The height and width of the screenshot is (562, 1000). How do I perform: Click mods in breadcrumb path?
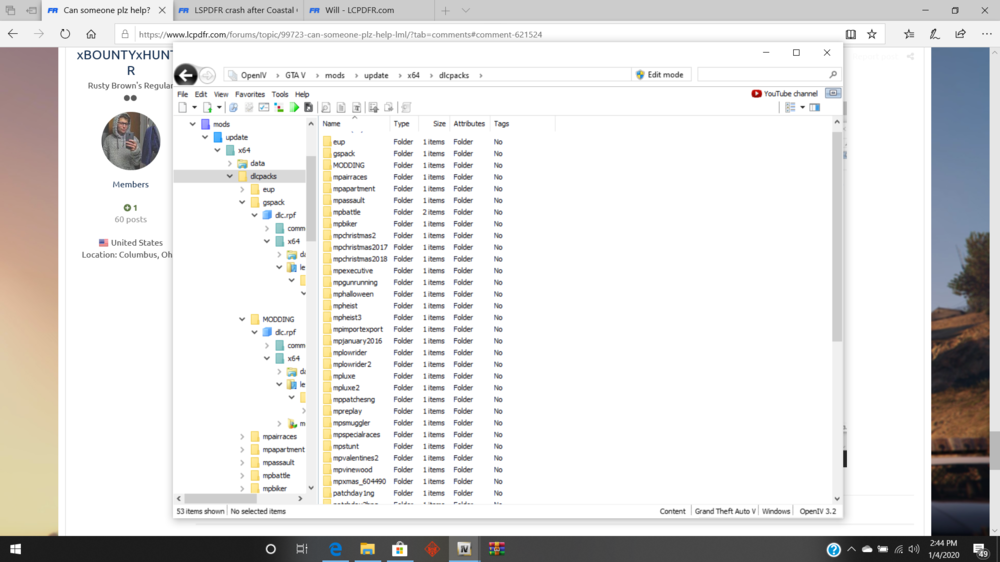point(335,75)
